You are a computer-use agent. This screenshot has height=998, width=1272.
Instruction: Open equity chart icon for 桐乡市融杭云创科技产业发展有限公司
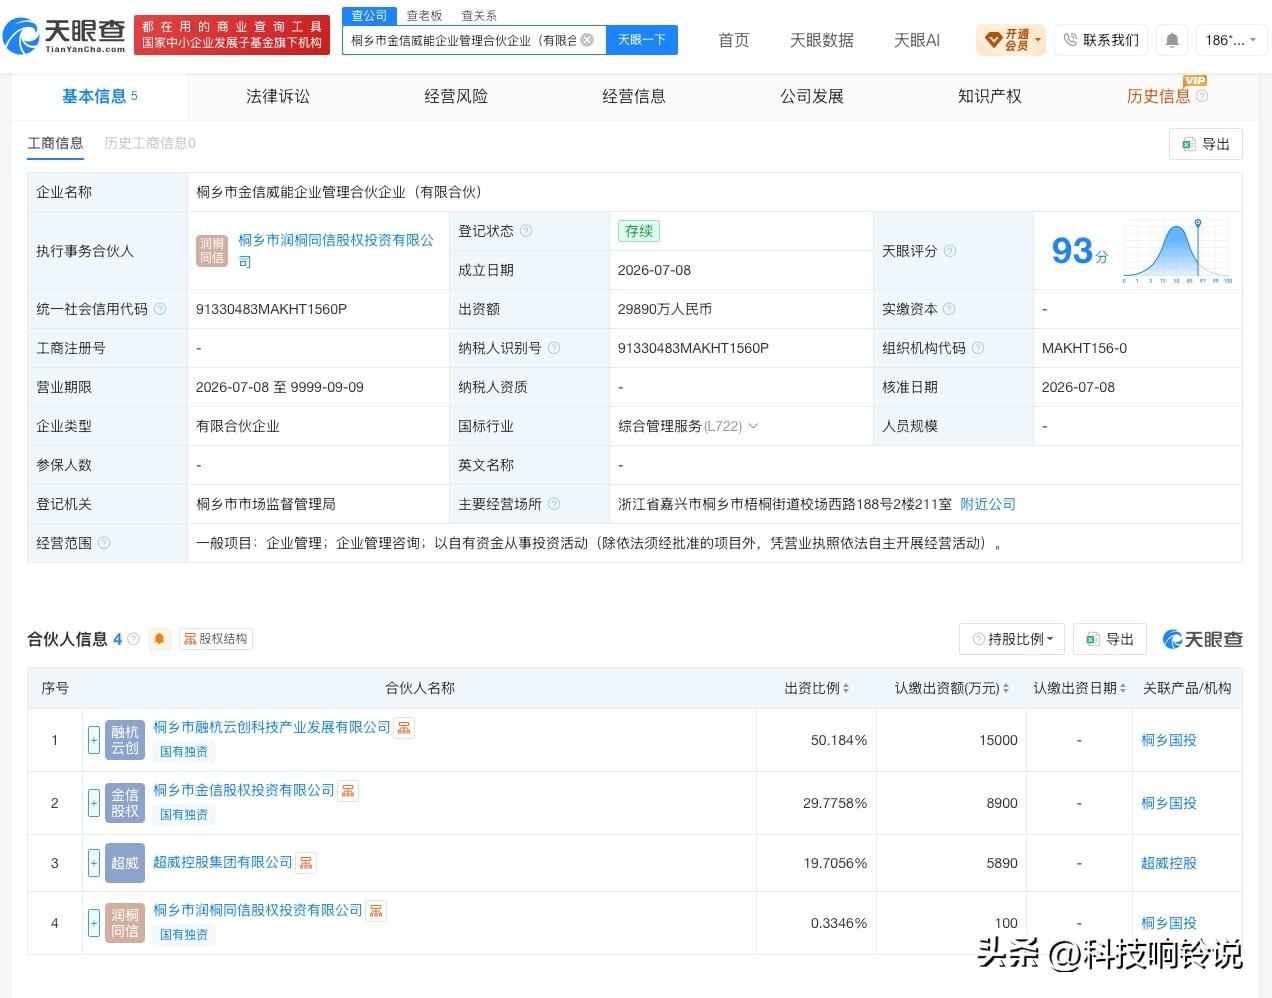(404, 728)
